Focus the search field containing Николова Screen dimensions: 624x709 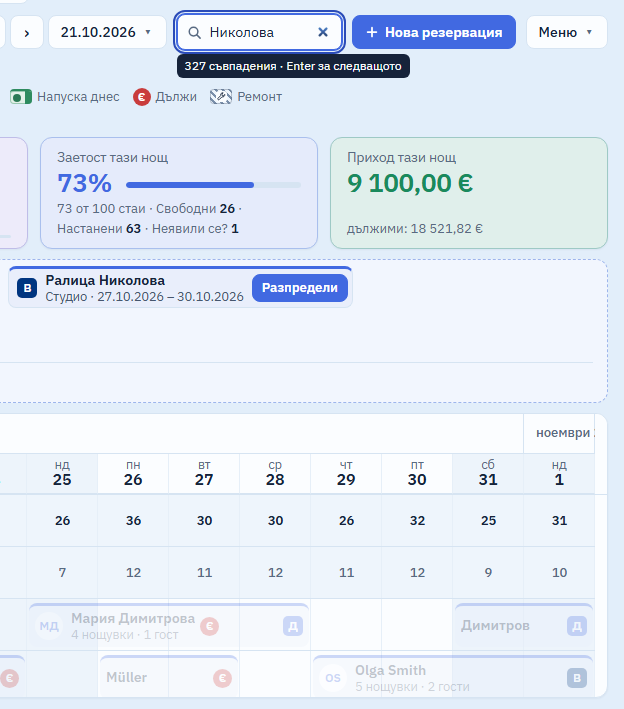point(259,32)
